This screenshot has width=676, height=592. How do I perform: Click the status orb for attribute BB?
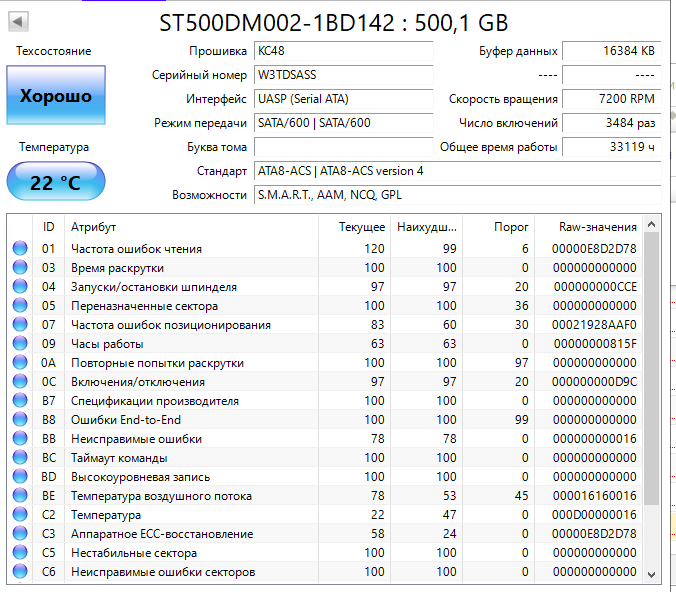(20, 438)
